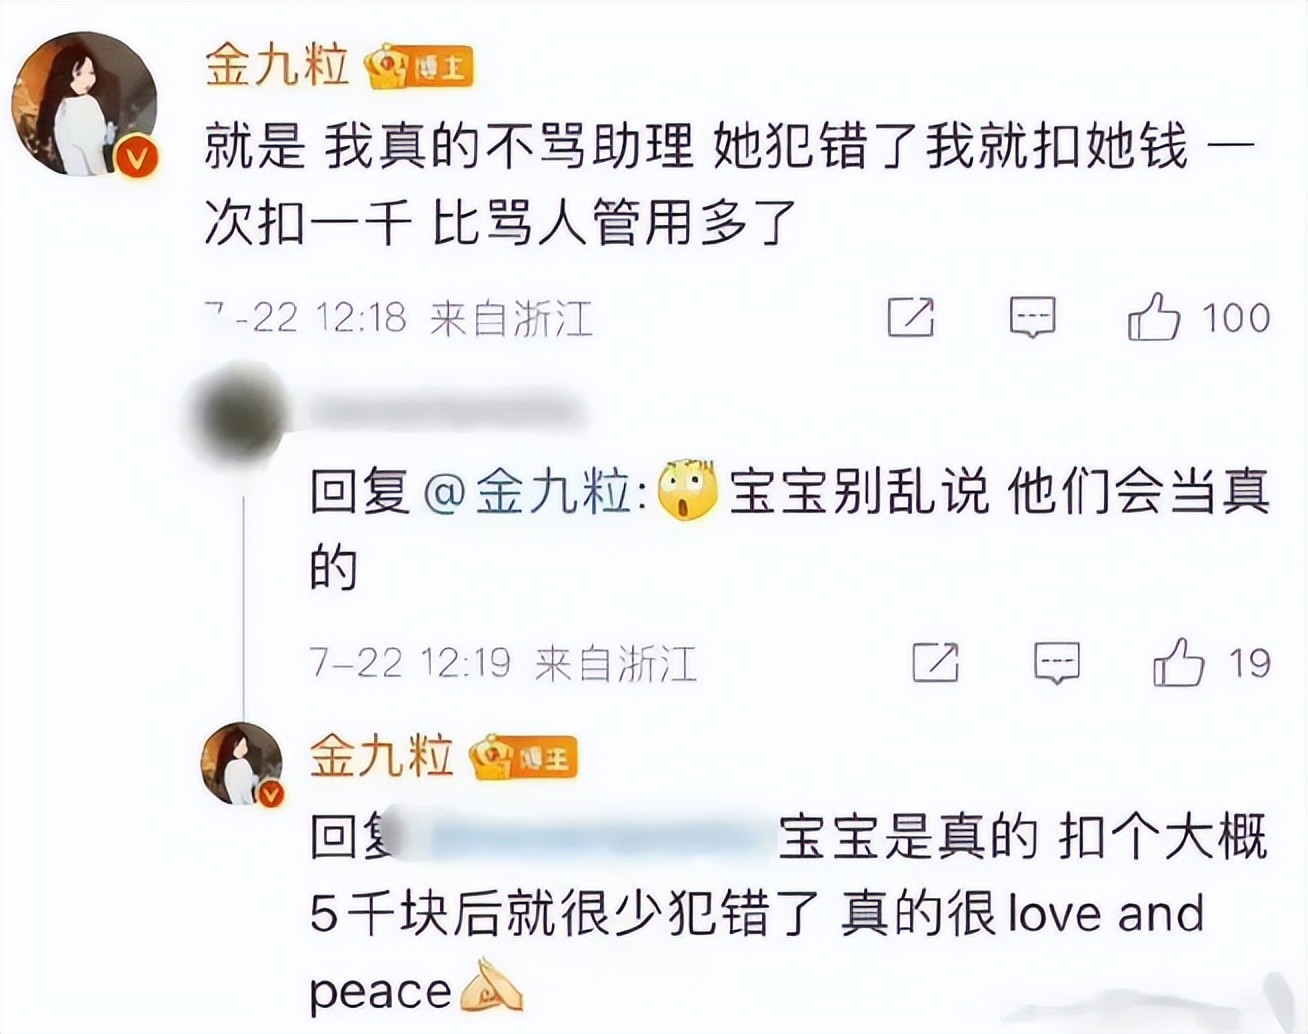1308x1034 pixels.
Task: Click the 7-22 12:18 来自浙江 timestamp
Action: point(399,319)
